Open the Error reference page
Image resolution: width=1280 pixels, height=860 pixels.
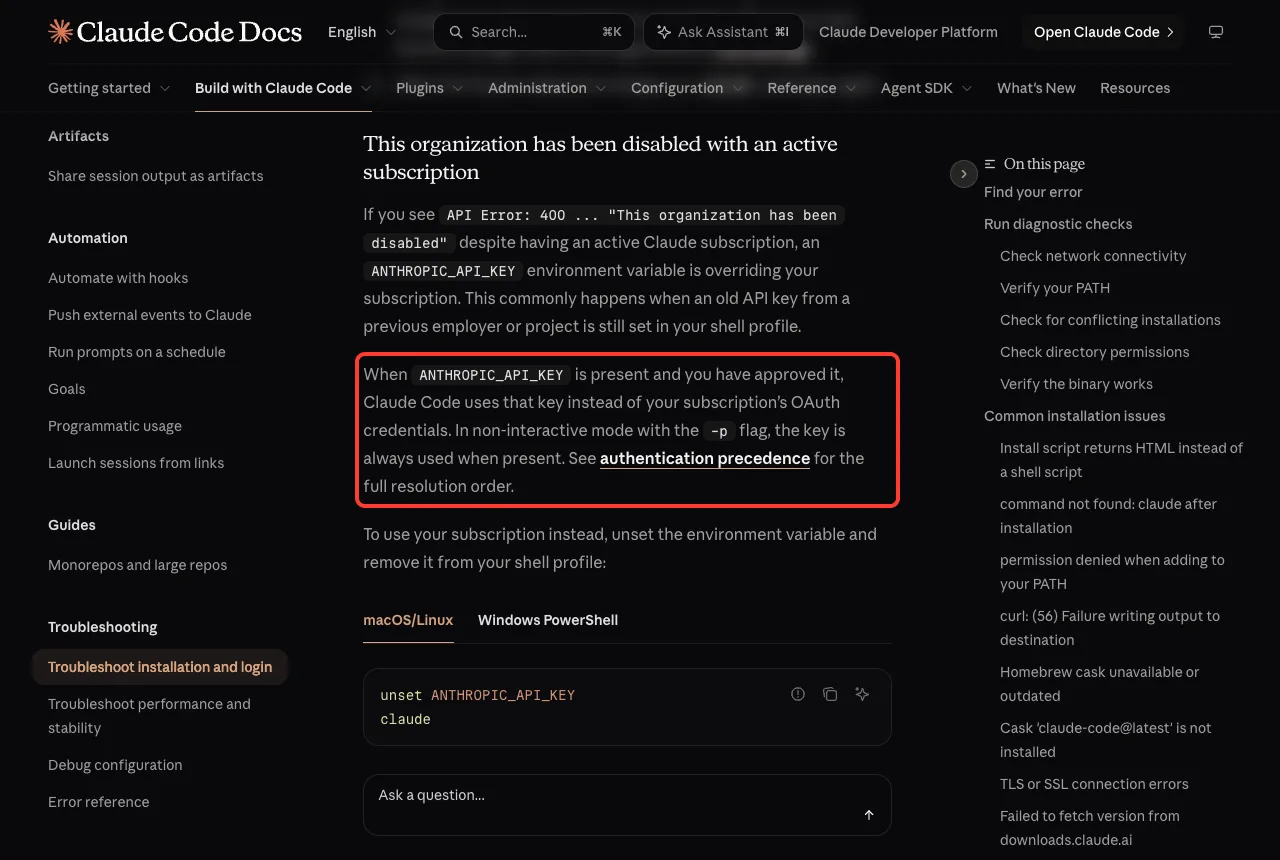[x=99, y=802]
